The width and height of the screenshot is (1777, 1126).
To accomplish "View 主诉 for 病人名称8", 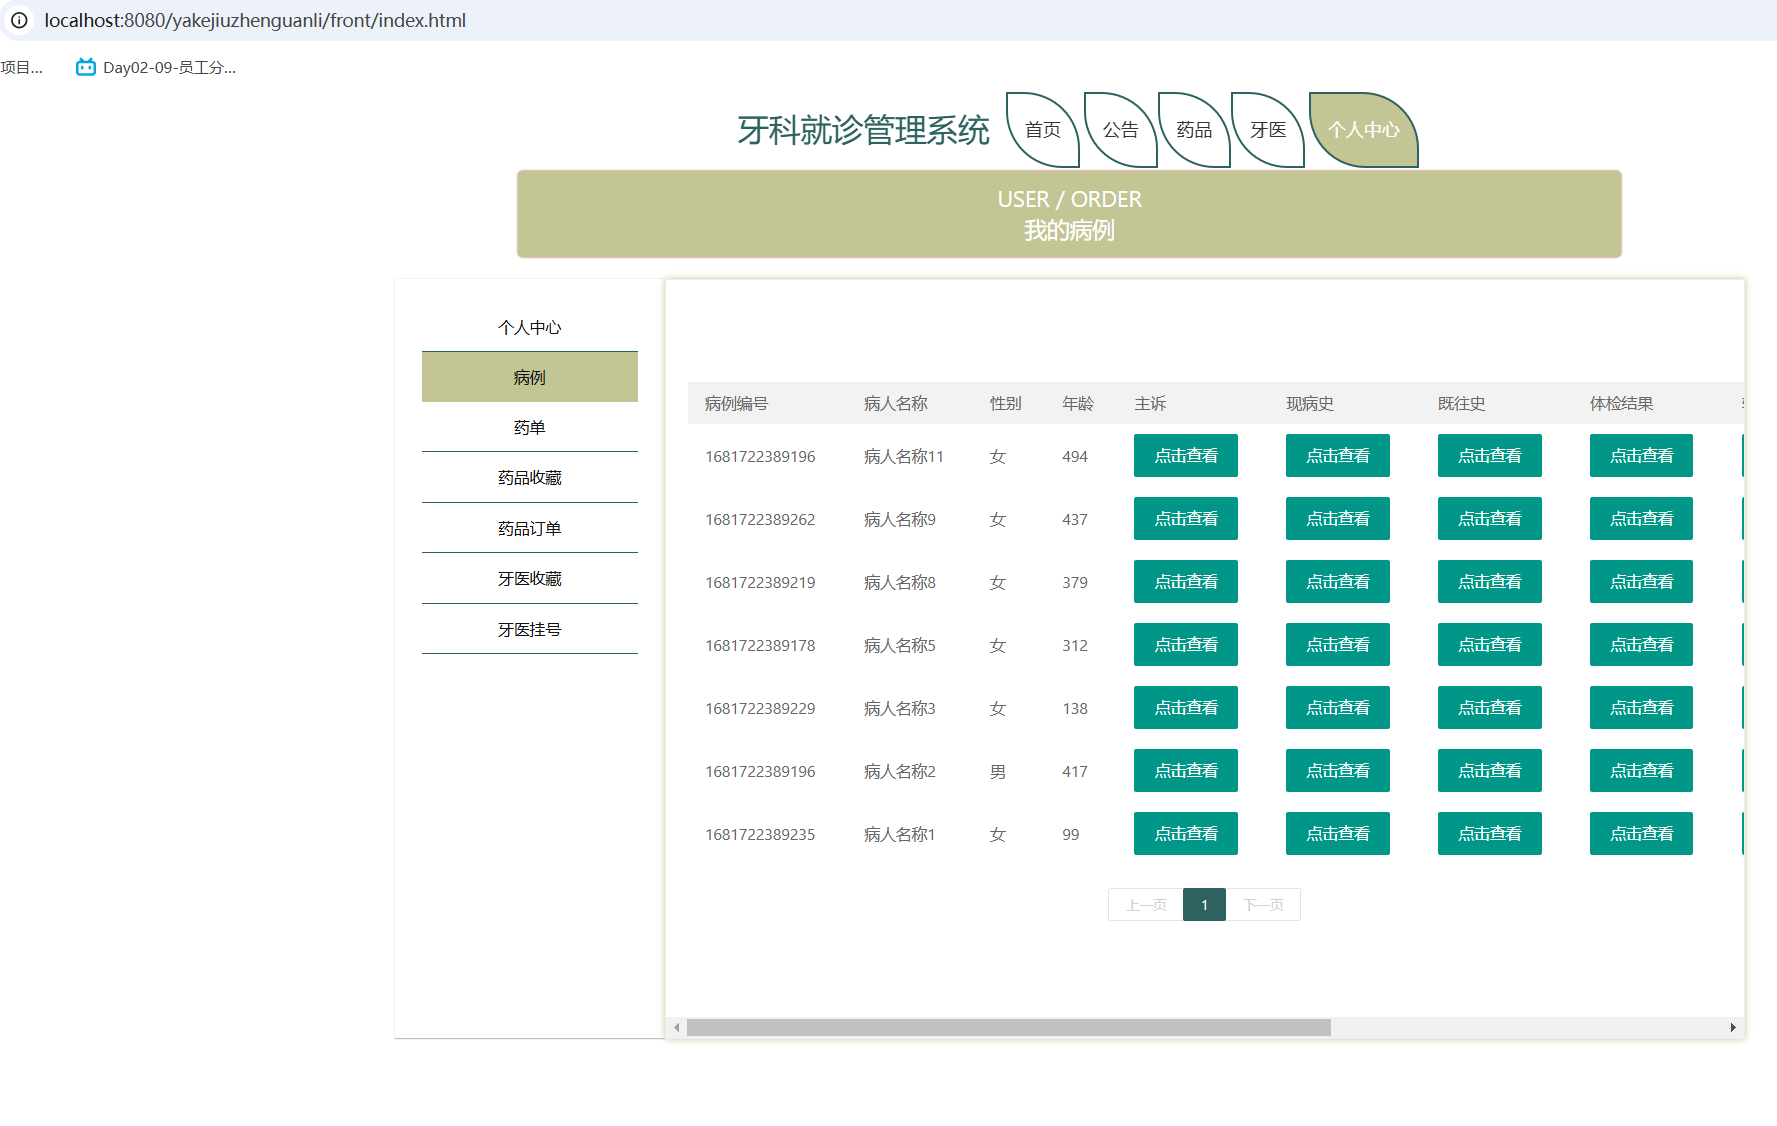I will (1186, 582).
